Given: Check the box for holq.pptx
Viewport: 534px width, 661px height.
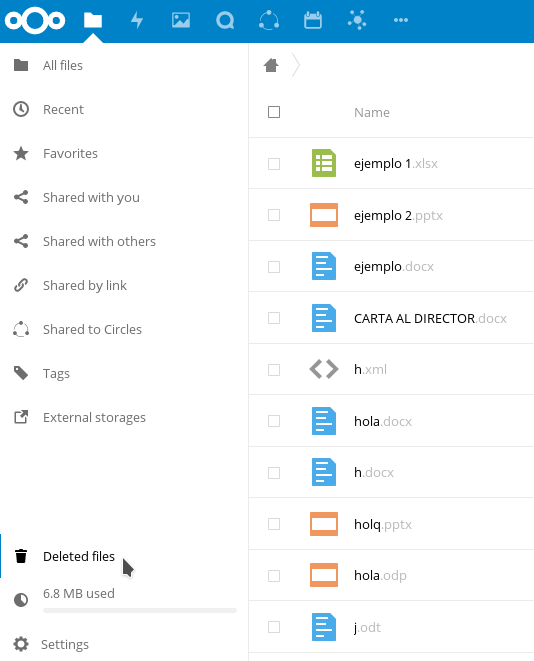Looking at the screenshot, I should [x=274, y=524].
